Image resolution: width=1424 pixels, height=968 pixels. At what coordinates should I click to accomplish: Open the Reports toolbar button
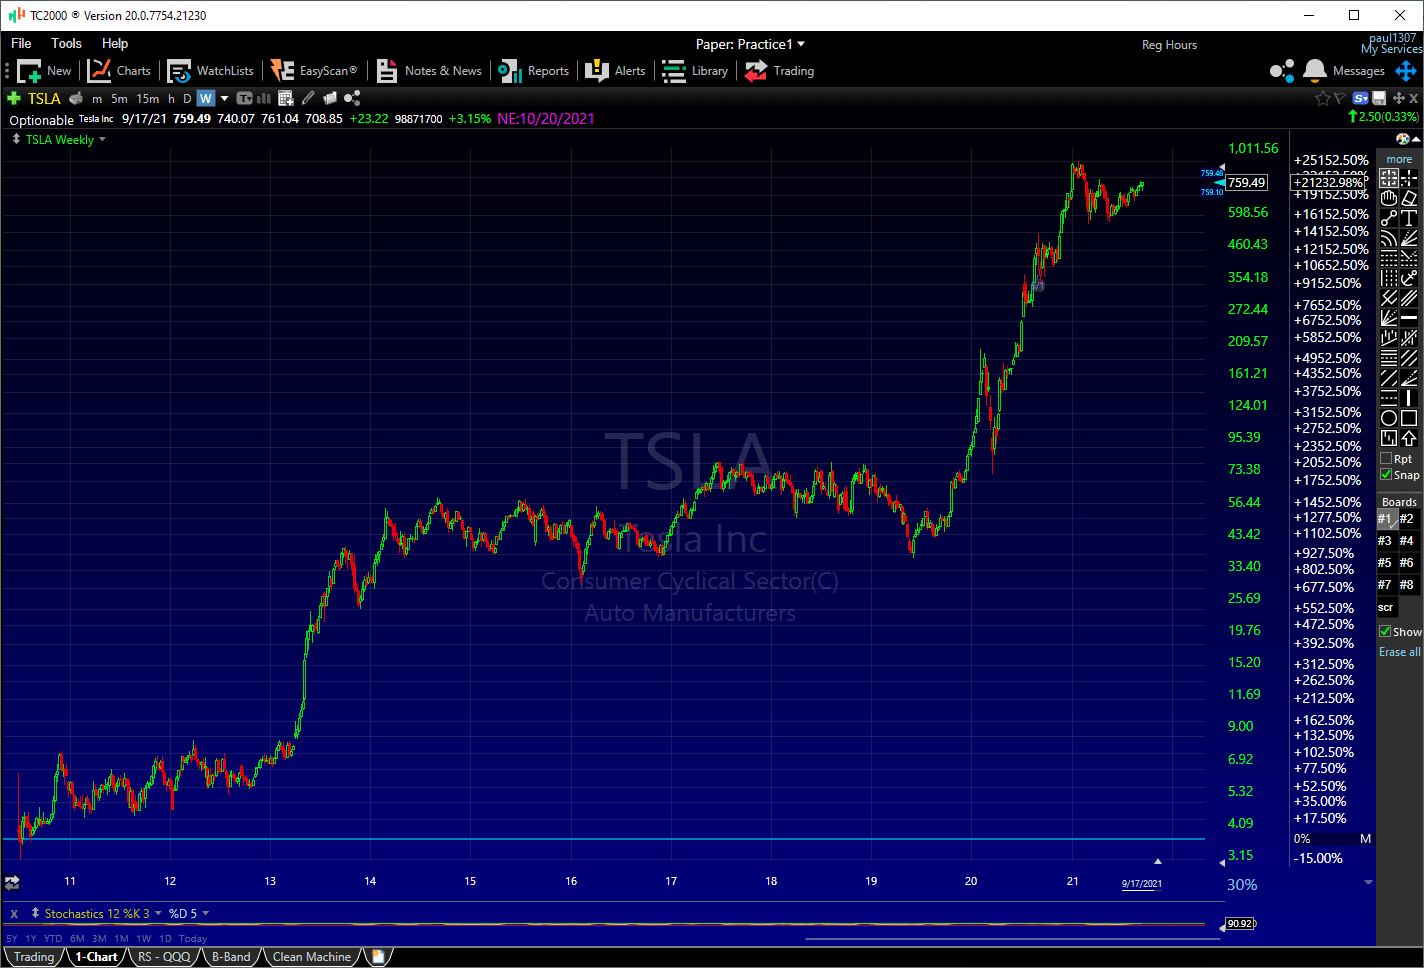click(x=534, y=71)
